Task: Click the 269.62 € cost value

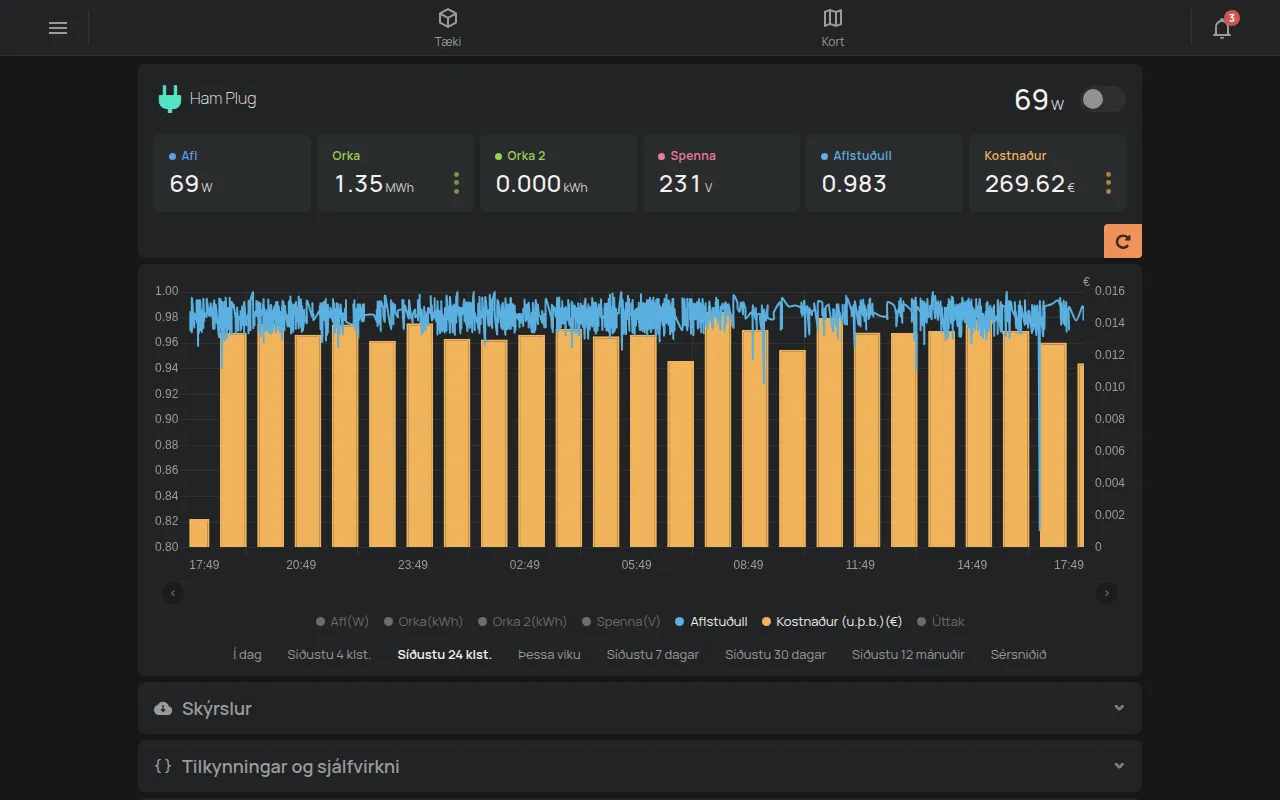Action: click(1030, 184)
